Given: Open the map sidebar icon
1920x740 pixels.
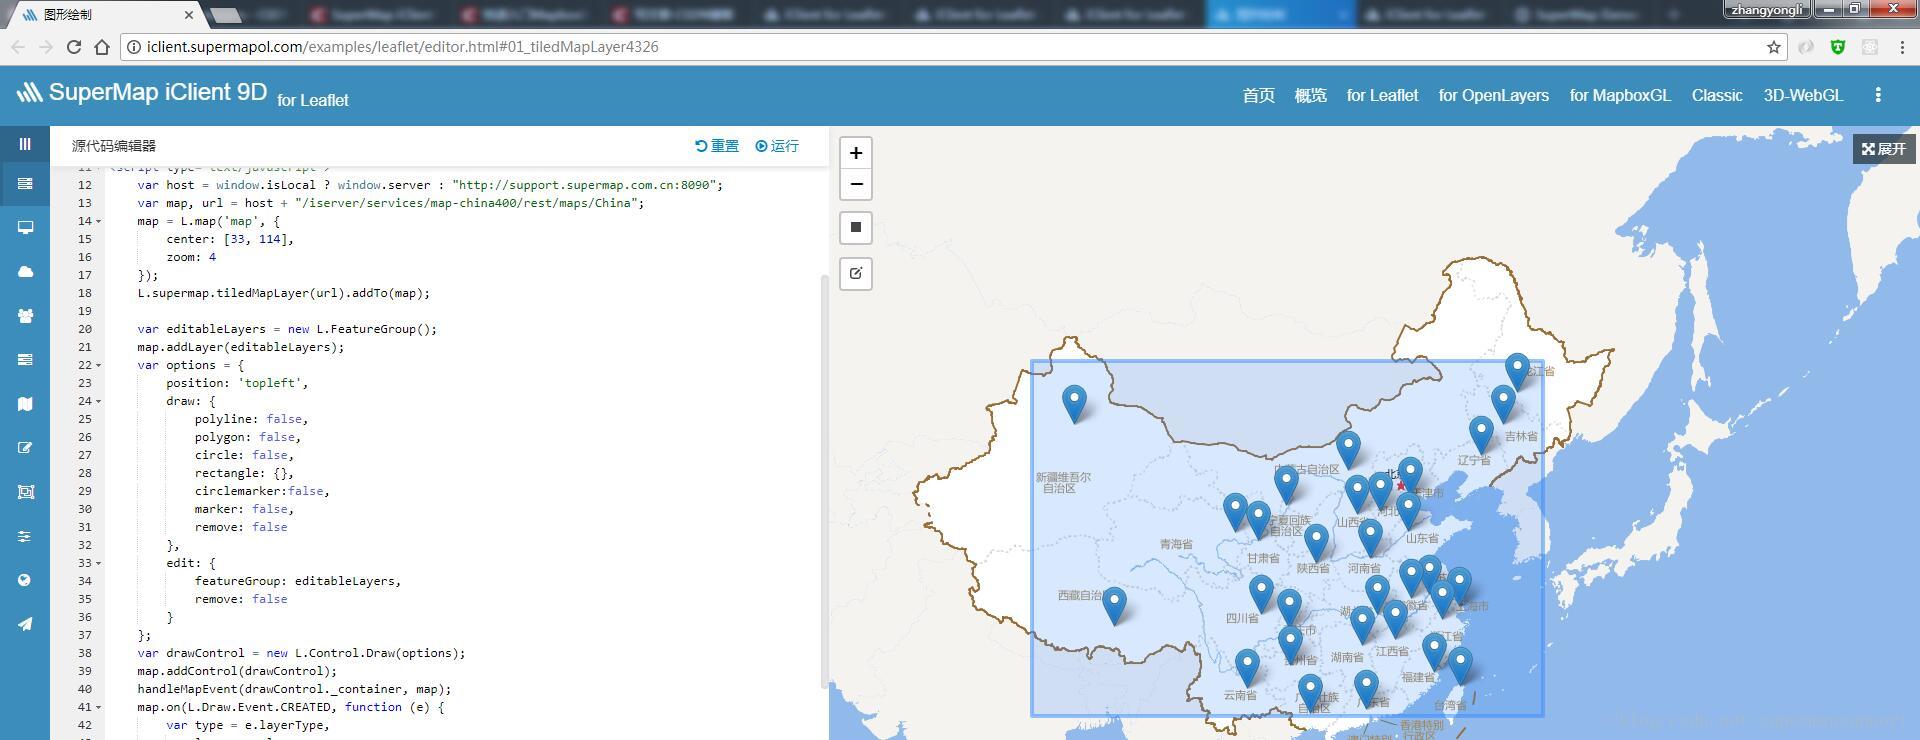Looking at the screenshot, I should point(25,404).
